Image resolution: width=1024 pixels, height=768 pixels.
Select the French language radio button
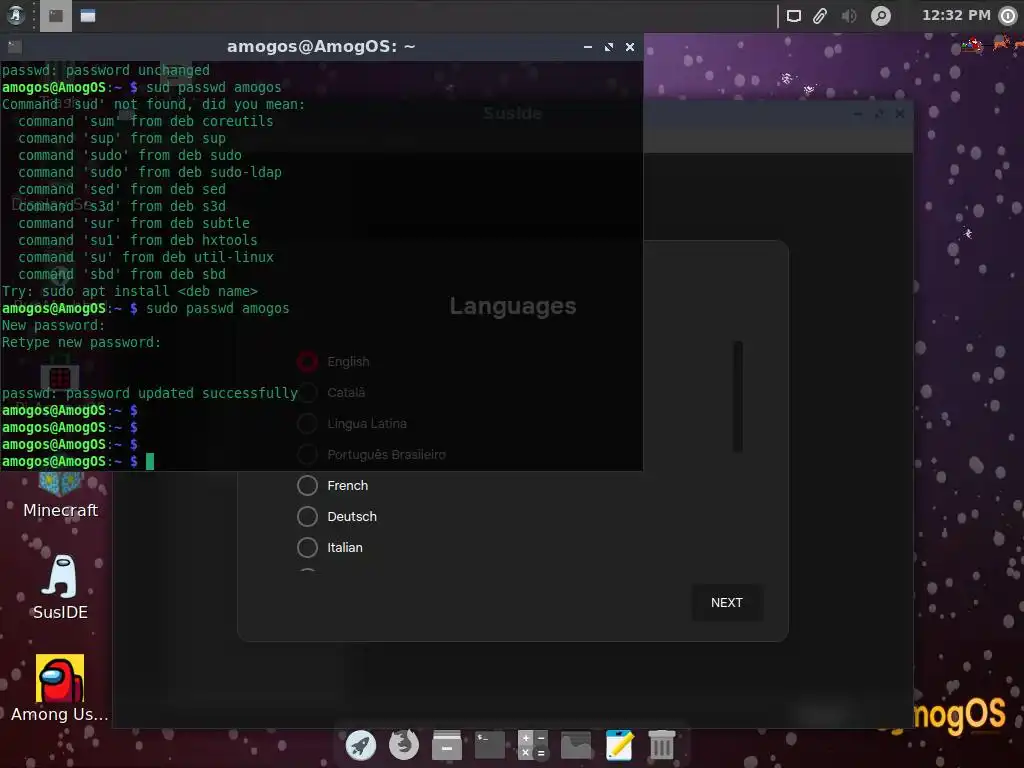click(x=307, y=485)
